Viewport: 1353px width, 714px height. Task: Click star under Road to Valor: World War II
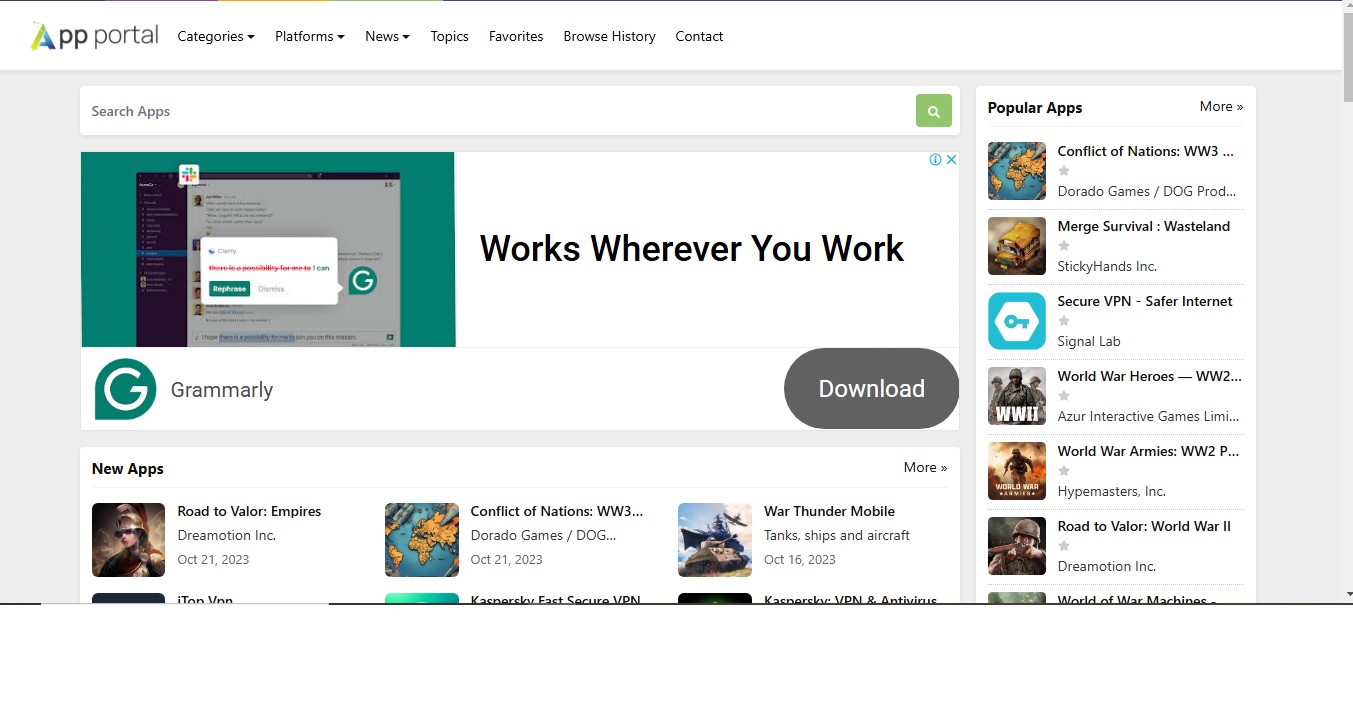click(1064, 546)
